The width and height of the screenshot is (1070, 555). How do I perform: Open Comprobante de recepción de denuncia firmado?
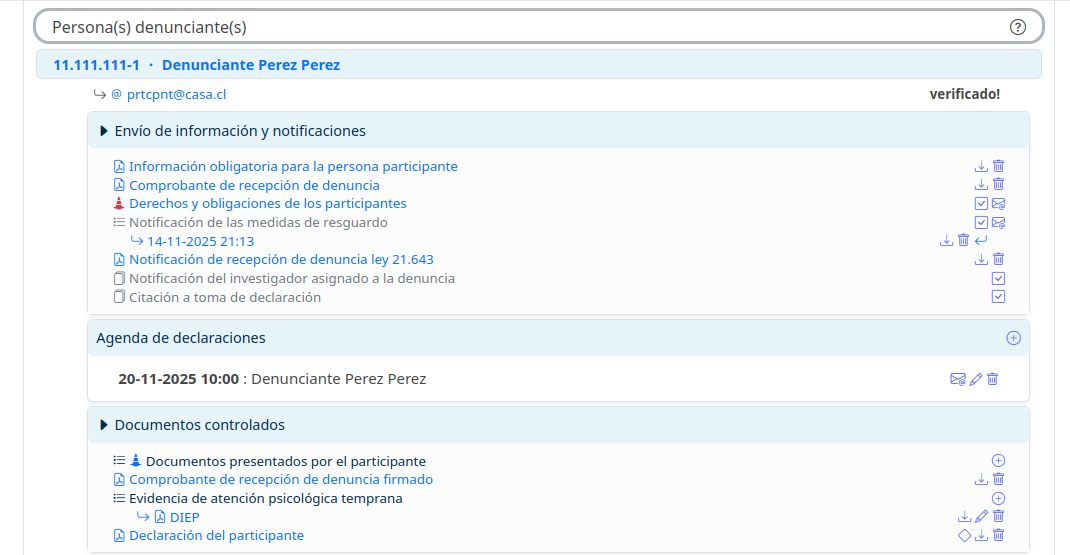pyautogui.click(x=281, y=480)
